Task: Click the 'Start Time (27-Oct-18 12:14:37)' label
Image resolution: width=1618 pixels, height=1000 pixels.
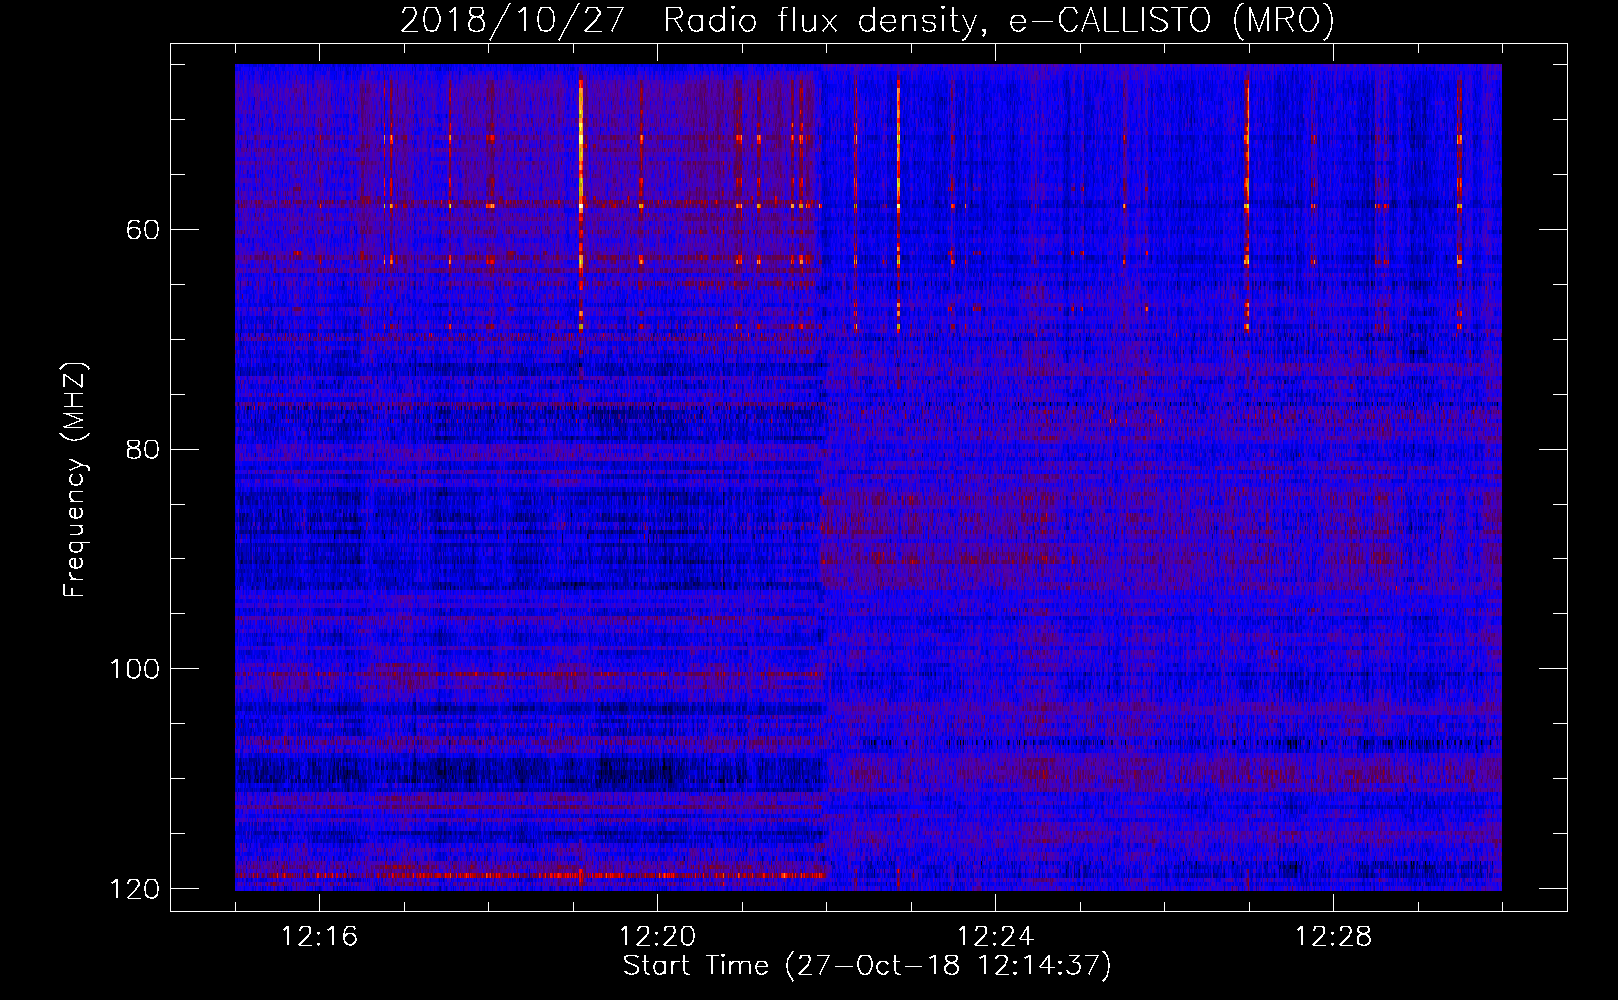Action: 867,966
